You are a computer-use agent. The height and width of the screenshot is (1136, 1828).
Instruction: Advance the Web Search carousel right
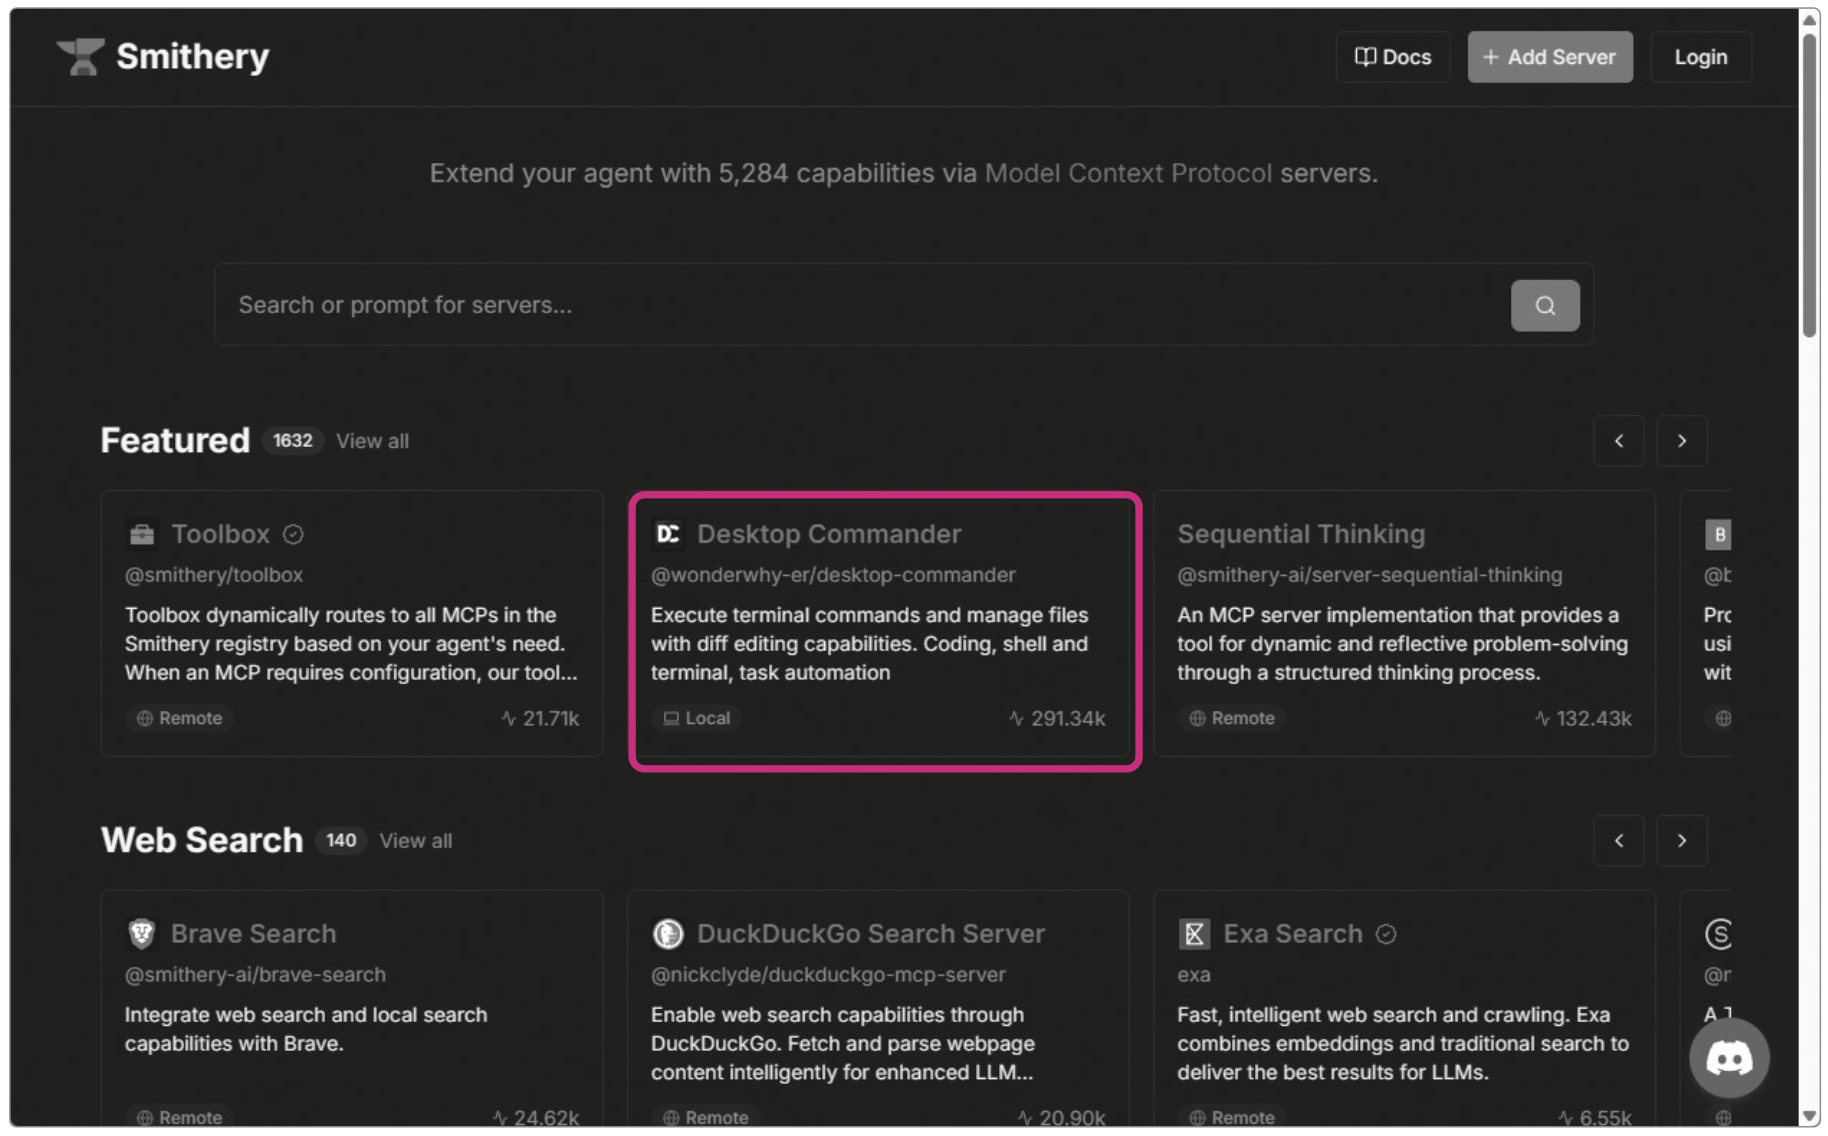pyautogui.click(x=1681, y=841)
